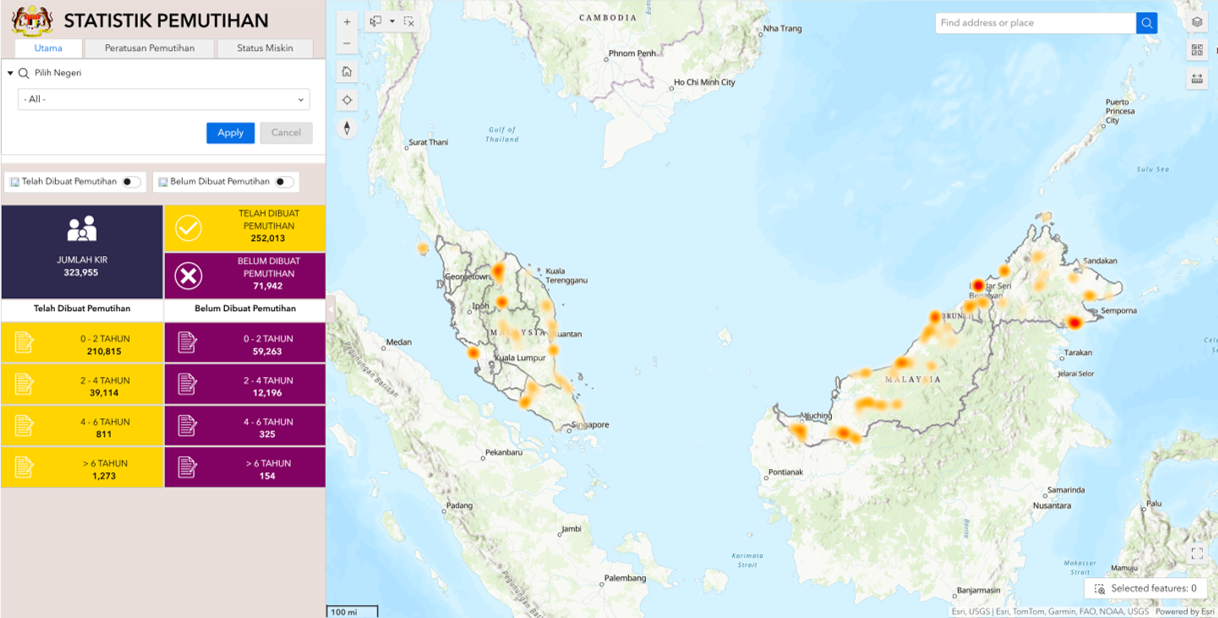This screenshot has height=618, width=1218.
Task: Activate the rectangle select features tool
Action: 376,21
